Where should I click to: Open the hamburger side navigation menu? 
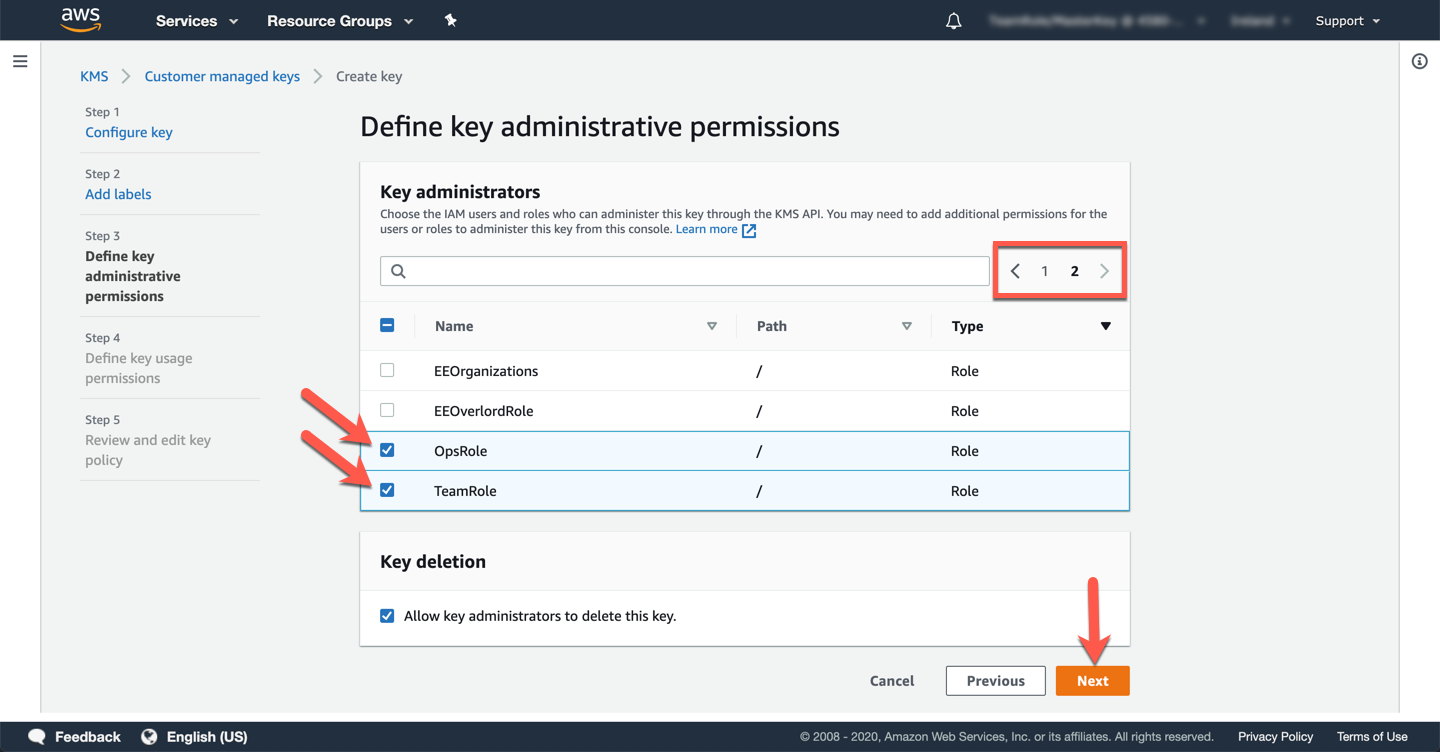click(x=20, y=62)
